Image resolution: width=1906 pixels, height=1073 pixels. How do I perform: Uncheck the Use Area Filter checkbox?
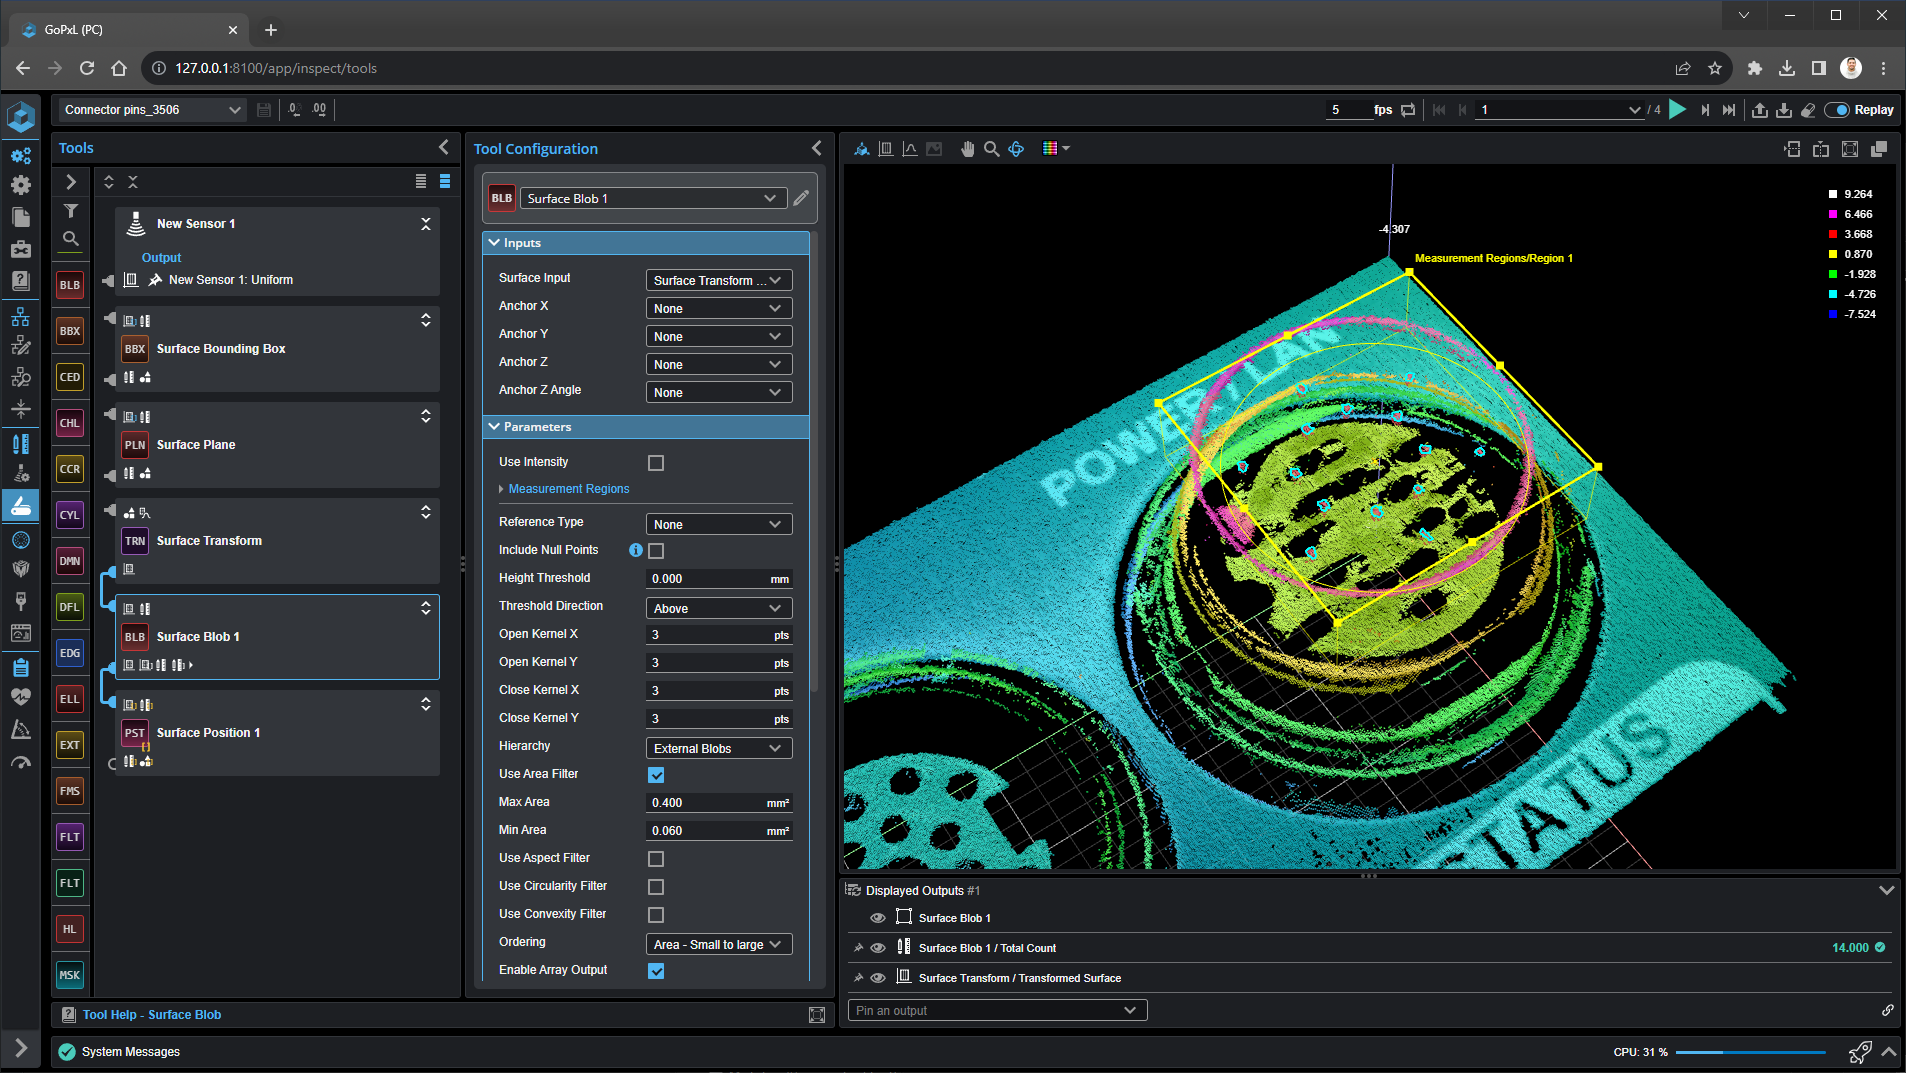click(656, 775)
